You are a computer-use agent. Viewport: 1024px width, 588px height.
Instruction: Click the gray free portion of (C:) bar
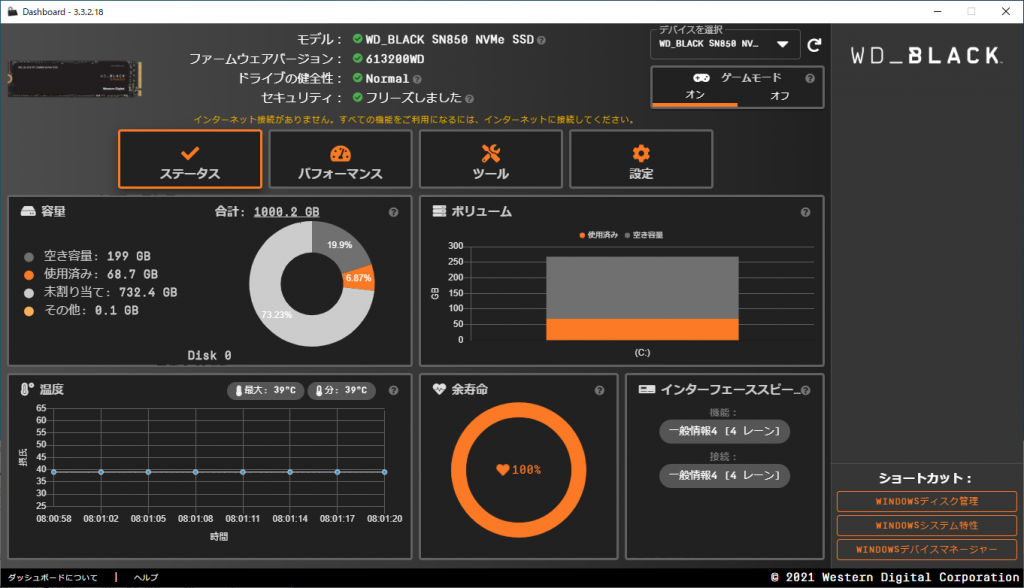[642, 288]
